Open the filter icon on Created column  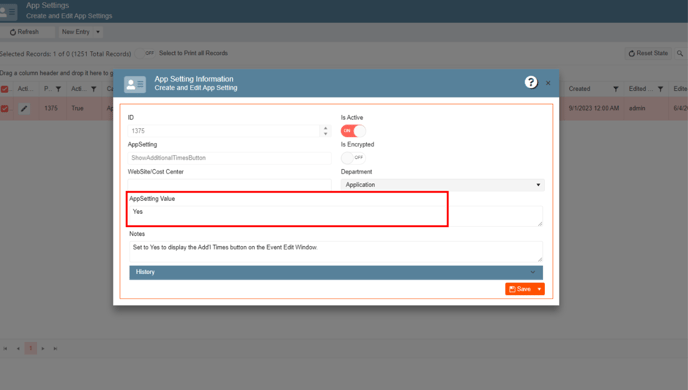pyautogui.click(x=616, y=89)
